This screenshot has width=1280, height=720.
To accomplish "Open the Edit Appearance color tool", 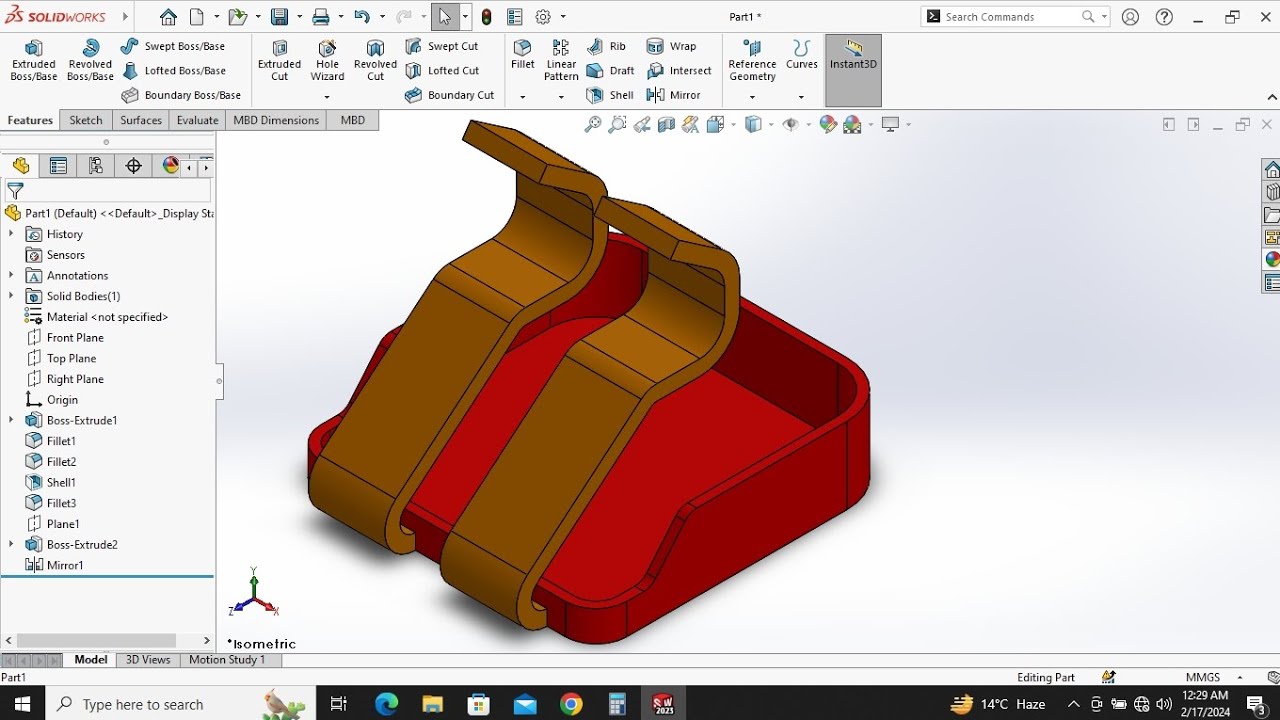I will click(x=828, y=124).
